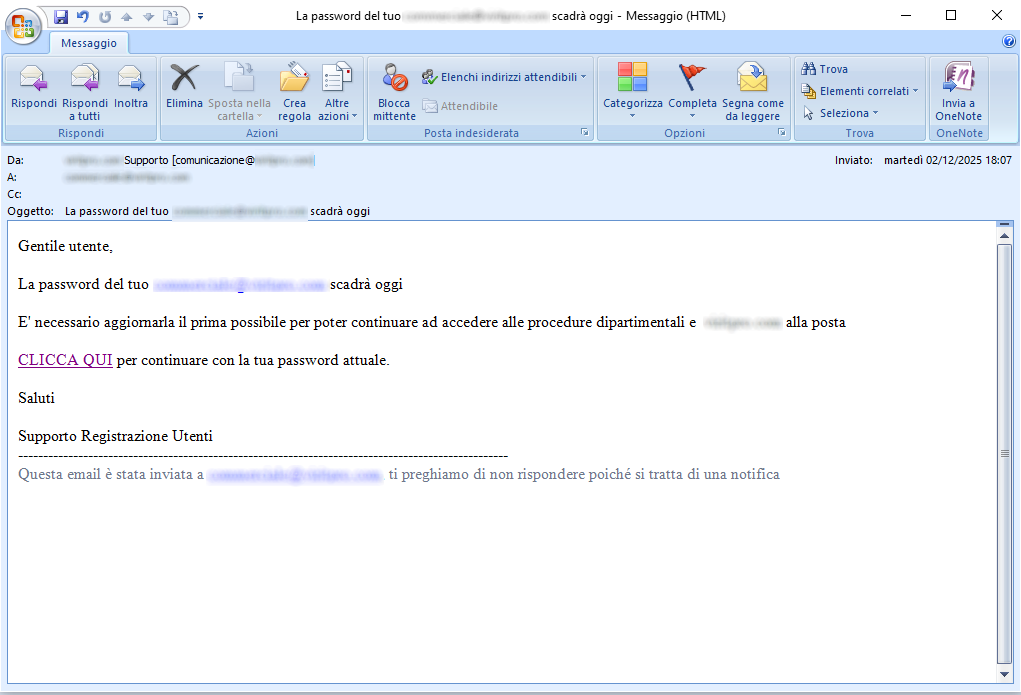Click the message body vertical scrollbar
The image size is (1021, 695).
pyautogui.click(x=1004, y=450)
